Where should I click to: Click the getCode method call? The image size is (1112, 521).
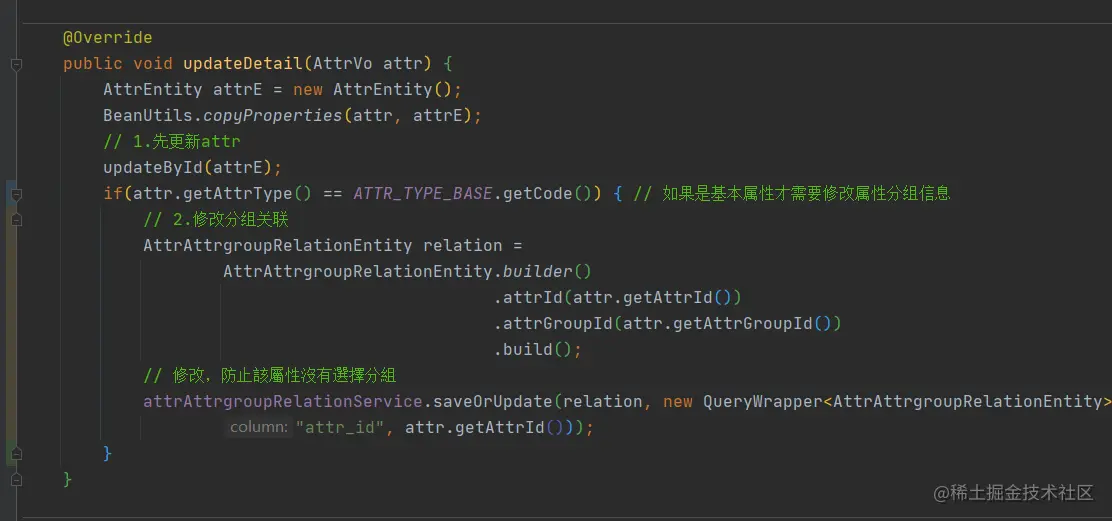(538, 193)
